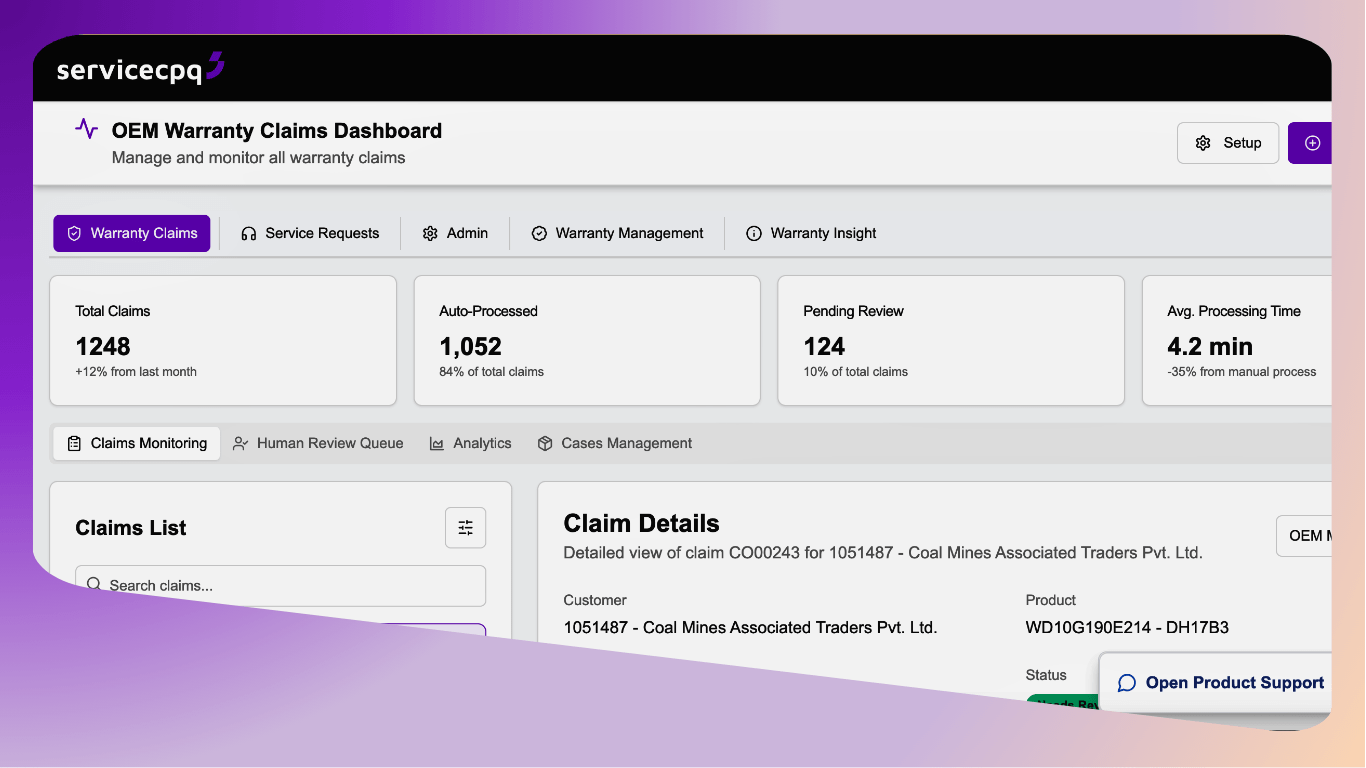Click the chart icon beside Analytics

click(x=437, y=443)
